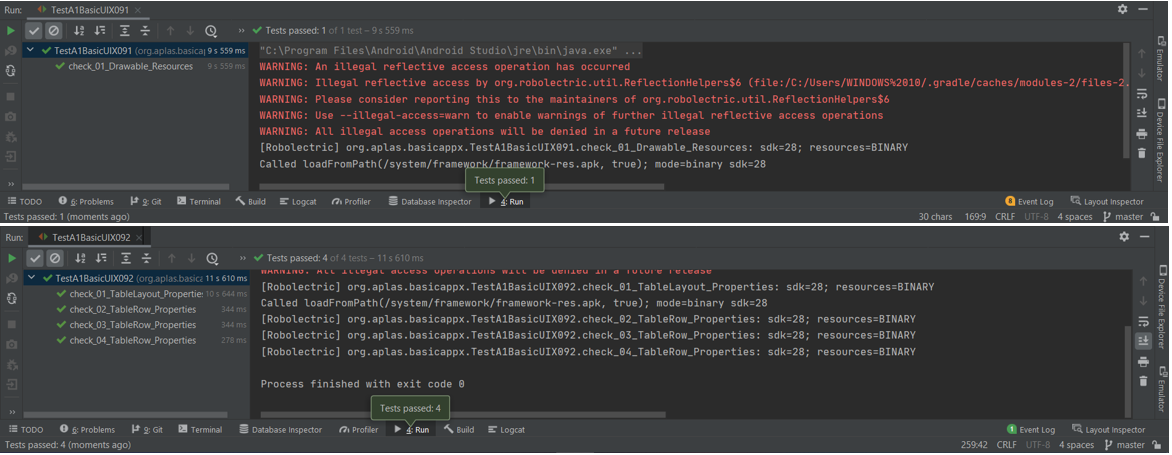The width and height of the screenshot is (1172, 455).
Task: Sort tests alphabetically in TestA1BasicUIX092 toolbar
Action: coord(80,258)
